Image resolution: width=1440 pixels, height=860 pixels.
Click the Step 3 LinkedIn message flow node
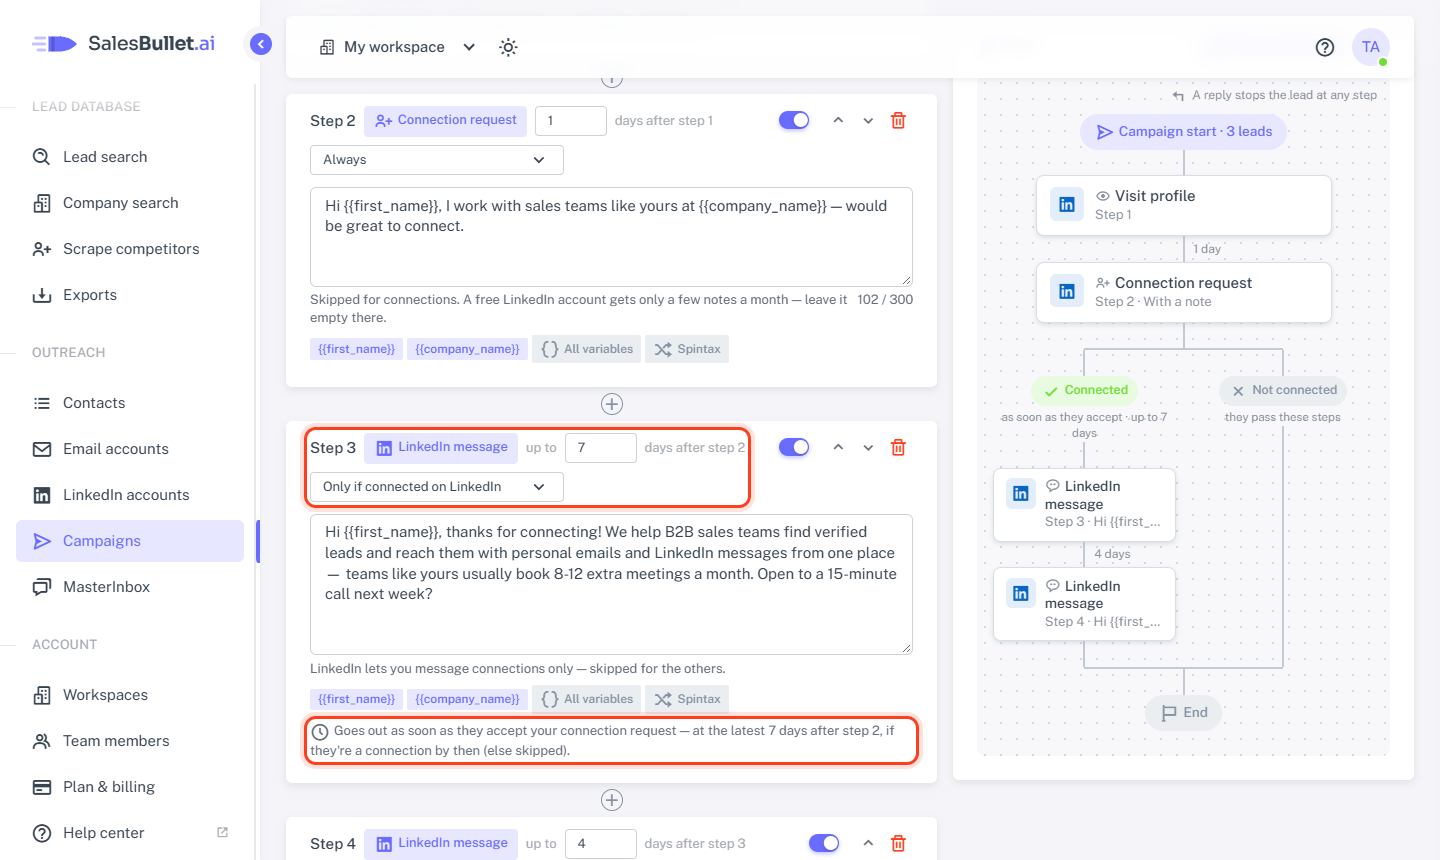(1084, 504)
